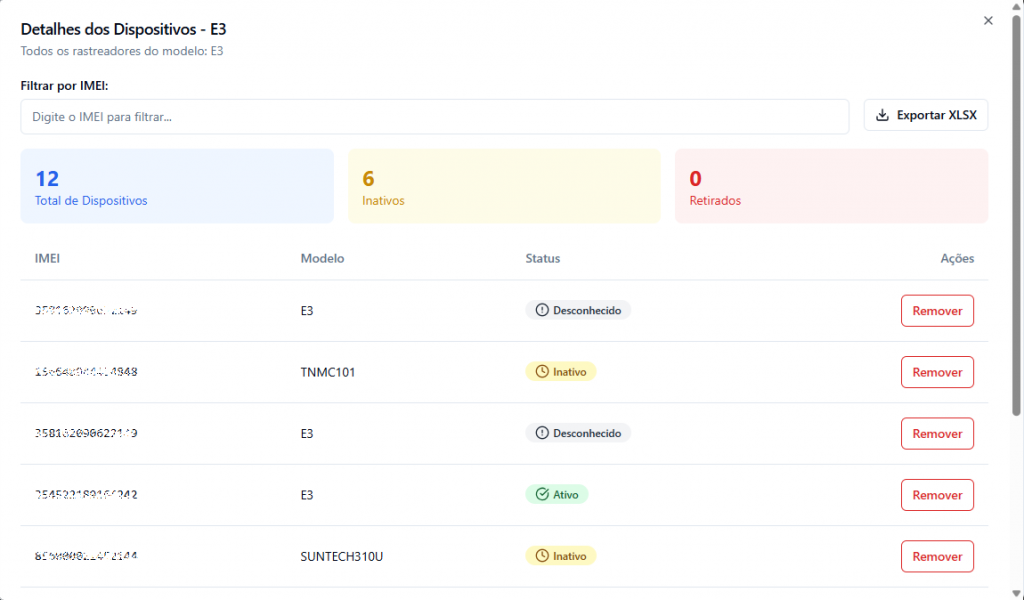1024x600 pixels.
Task: Click the clock icon in SUNTECH310U status
Action: tap(542, 556)
